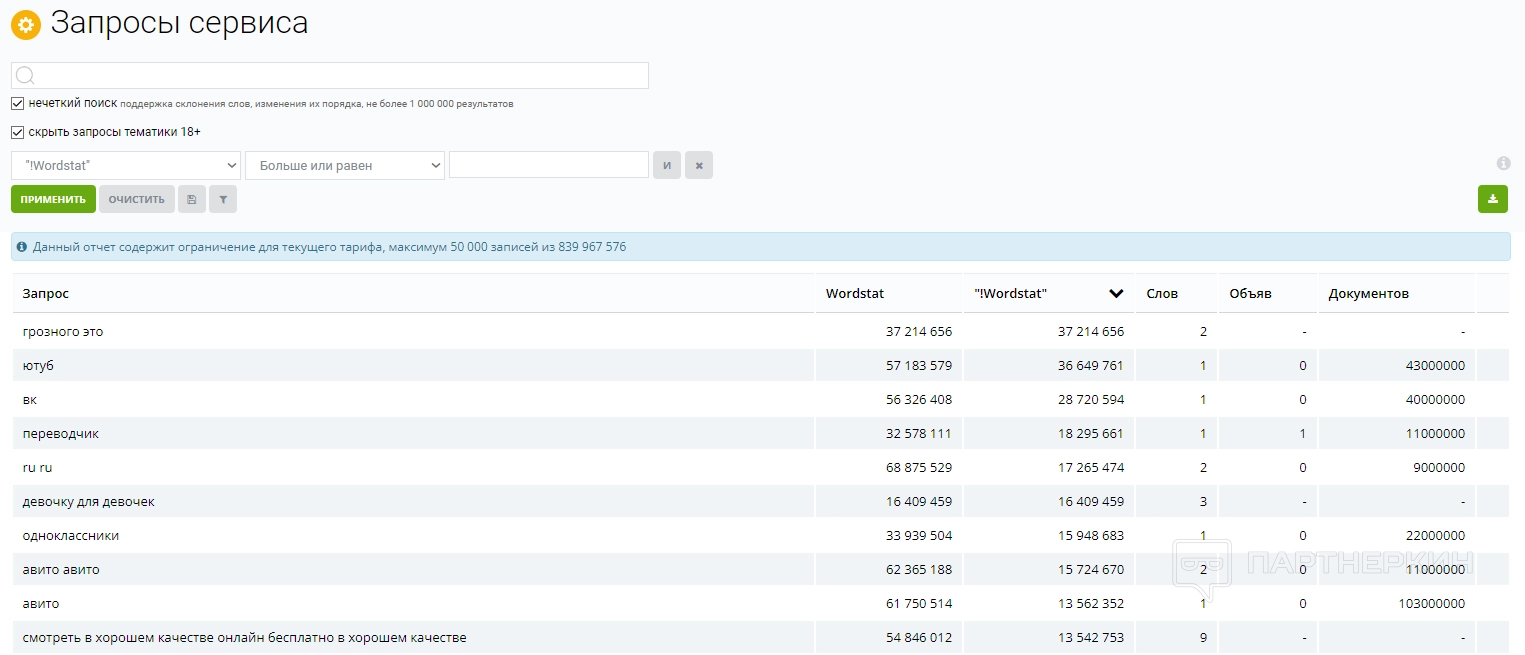Click the И operator button

tap(667, 165)
